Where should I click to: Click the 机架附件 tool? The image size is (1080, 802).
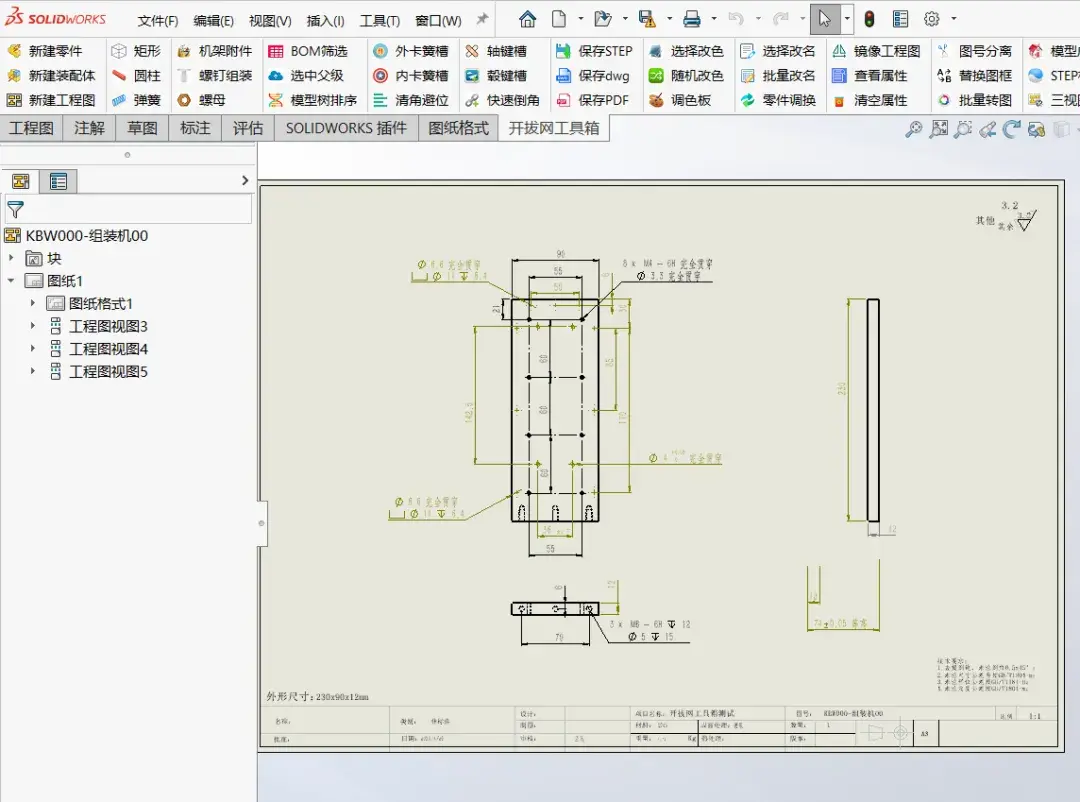pyautogui.click(x=215, y=51)
